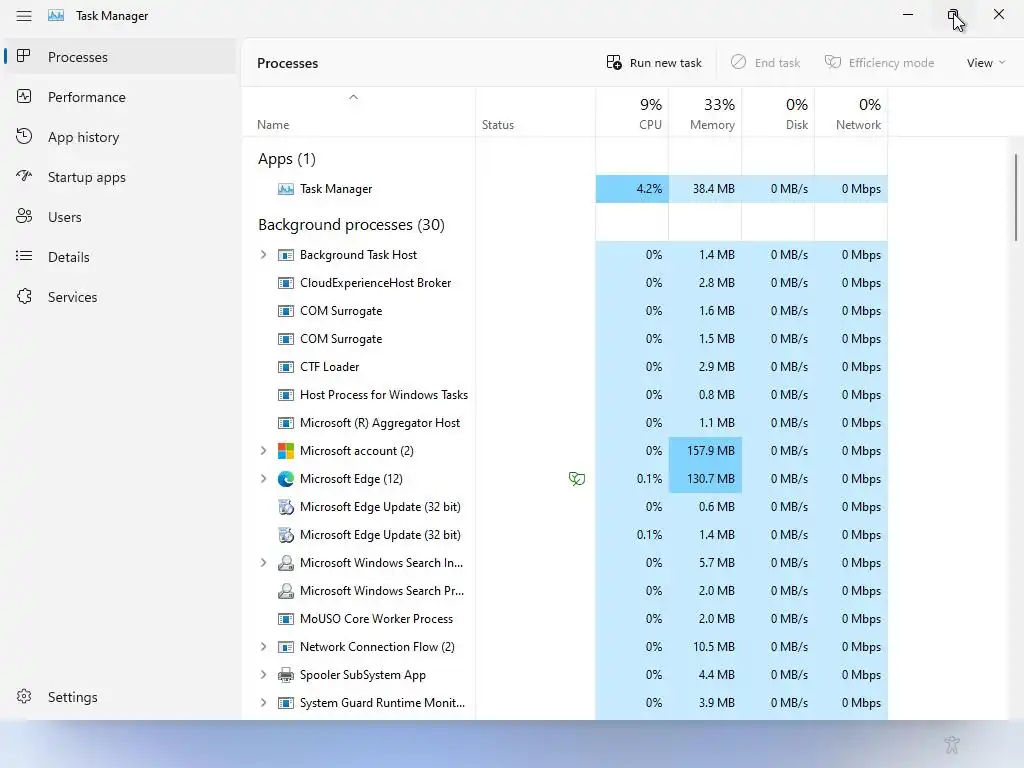Click the vertical scrollbar thumb
Viewport: 1024px width, 768px height.
[1016, 197]
